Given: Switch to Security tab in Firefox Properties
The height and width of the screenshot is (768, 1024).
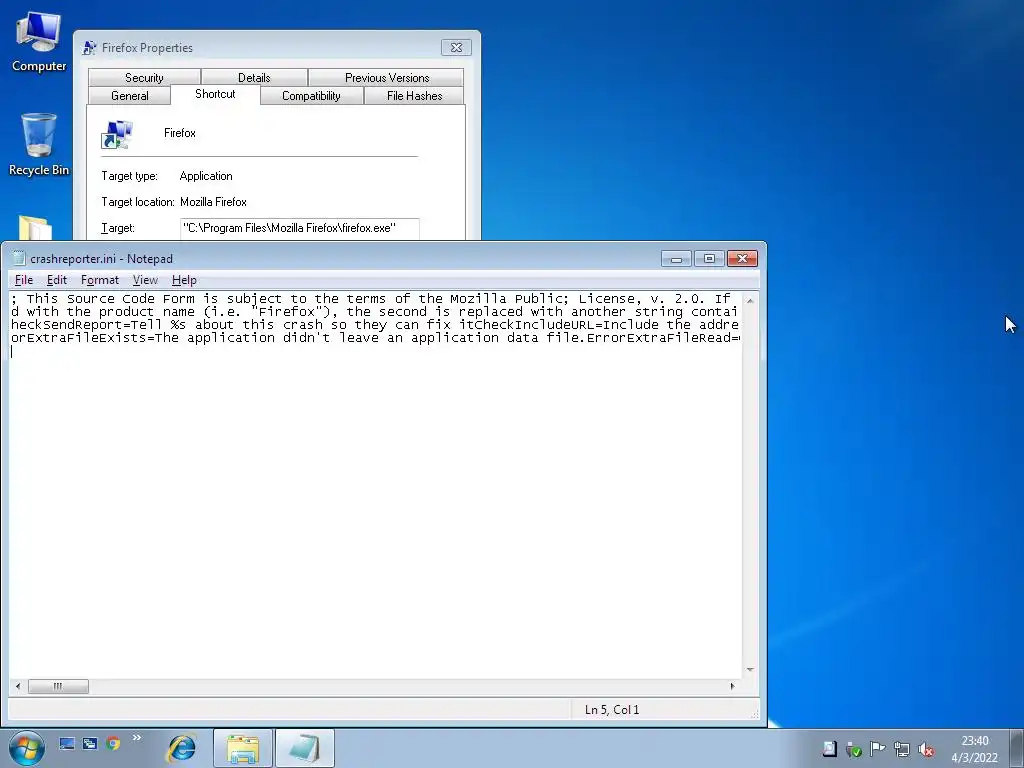Looking at the screenshot, I should click(x=144, y=78).
